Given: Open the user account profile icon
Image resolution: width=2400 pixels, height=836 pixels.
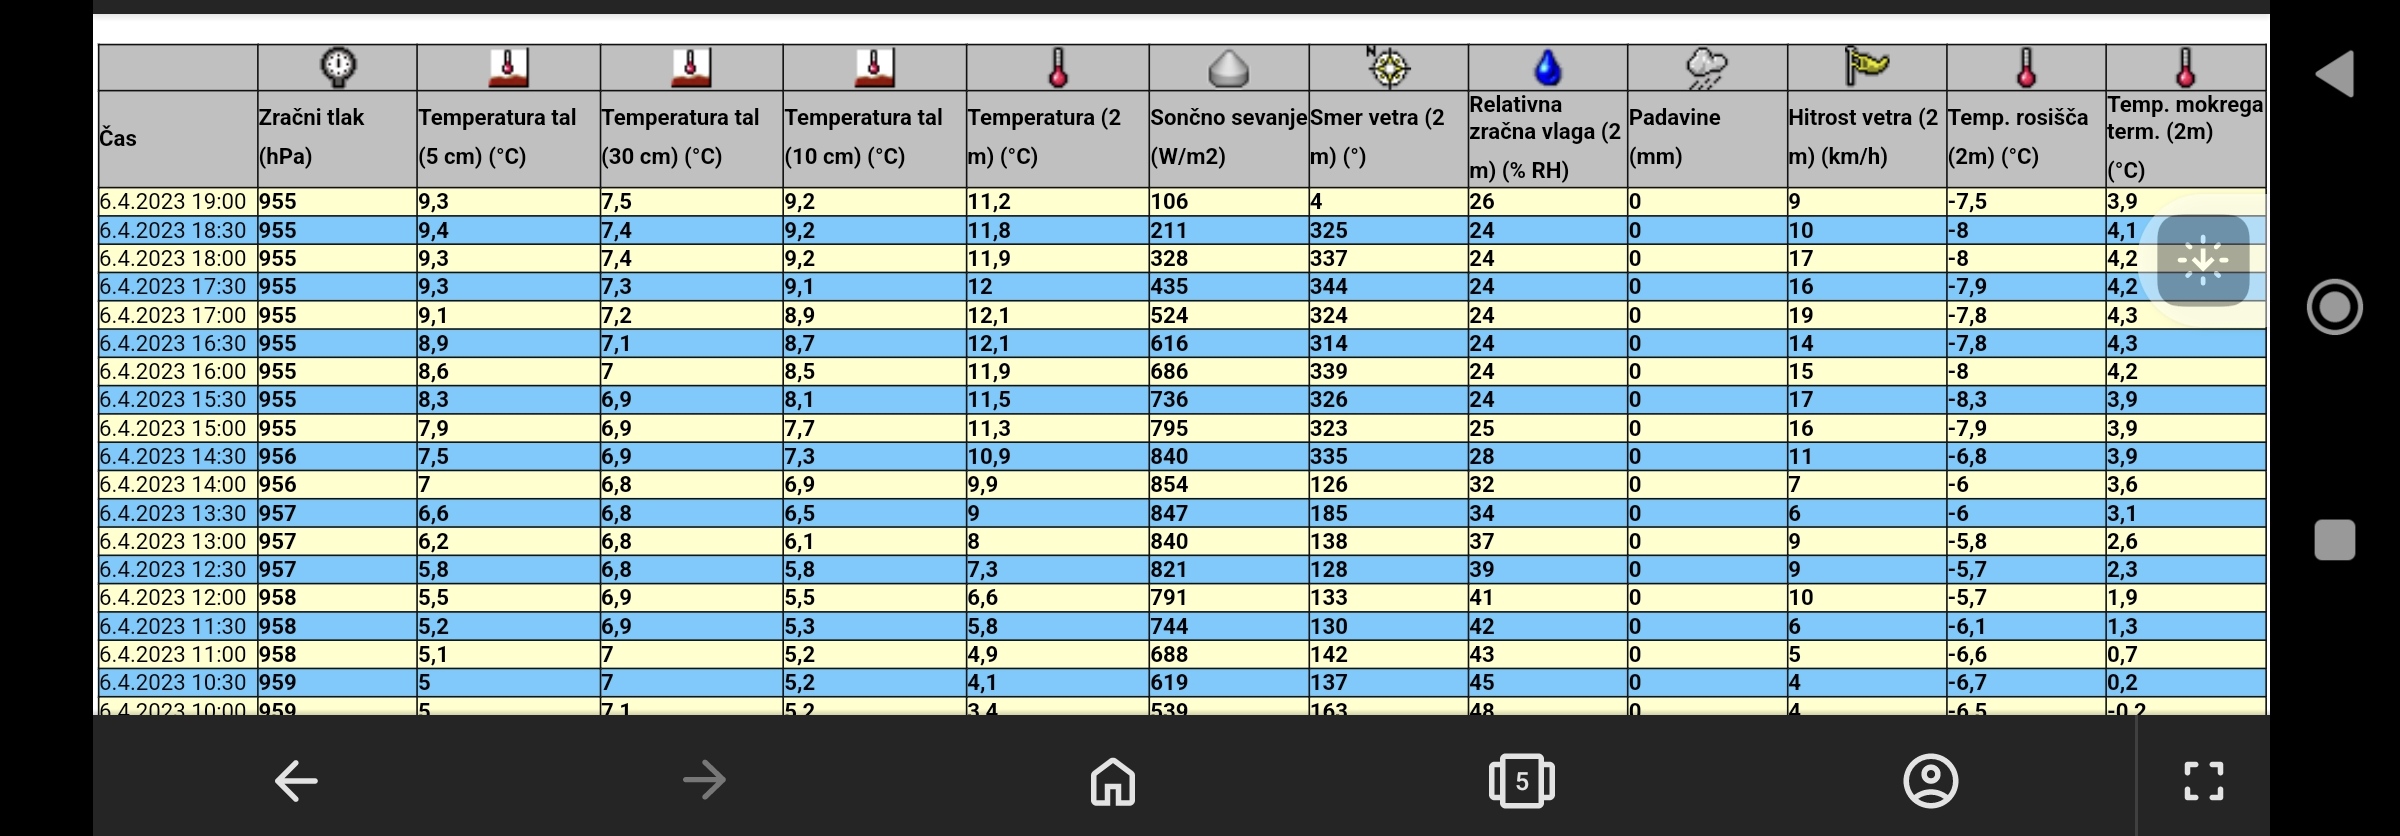Looking at the screenshot, I should coord(1930,780).
